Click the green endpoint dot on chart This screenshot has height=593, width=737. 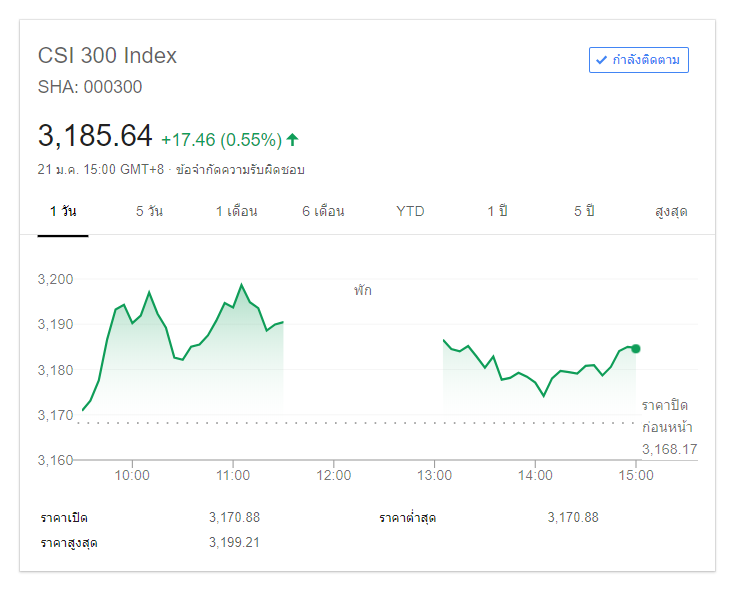click(x=636, y=348)
